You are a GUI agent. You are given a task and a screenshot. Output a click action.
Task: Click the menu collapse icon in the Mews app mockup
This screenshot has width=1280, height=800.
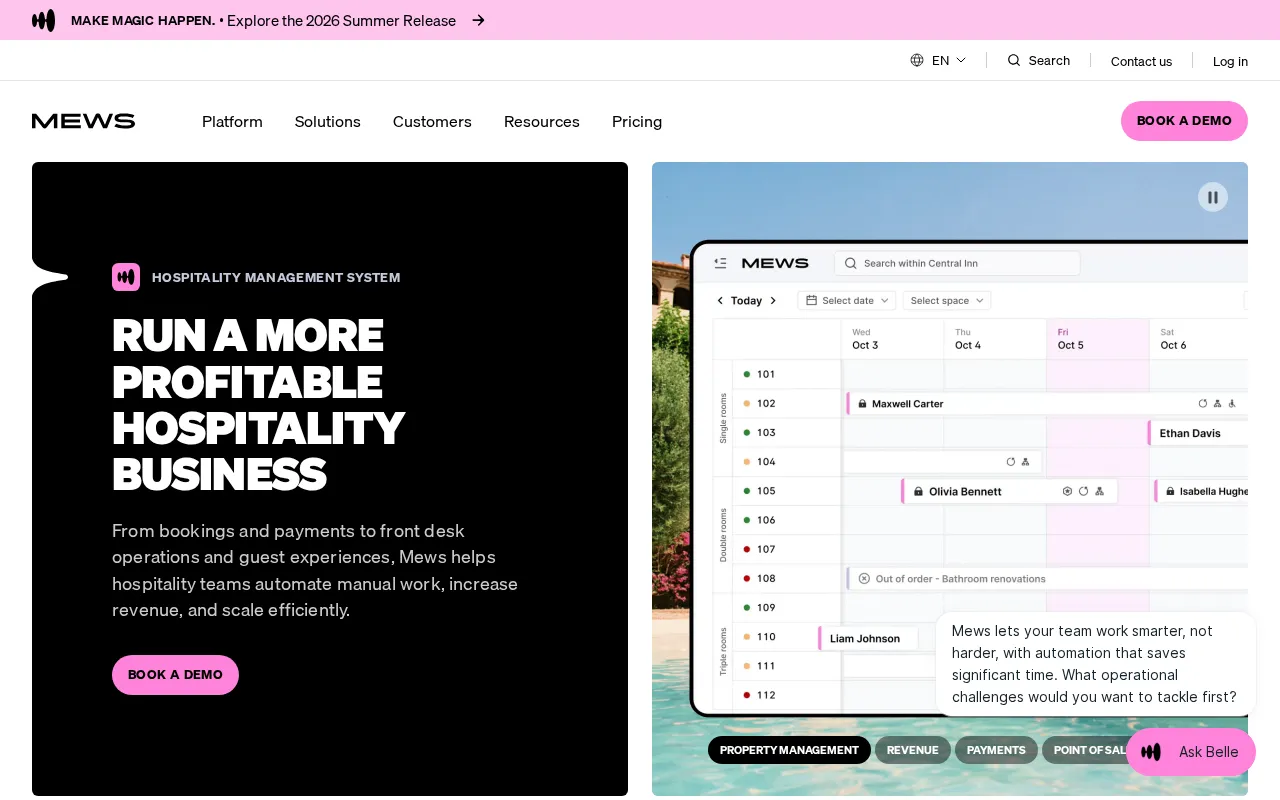720,263
